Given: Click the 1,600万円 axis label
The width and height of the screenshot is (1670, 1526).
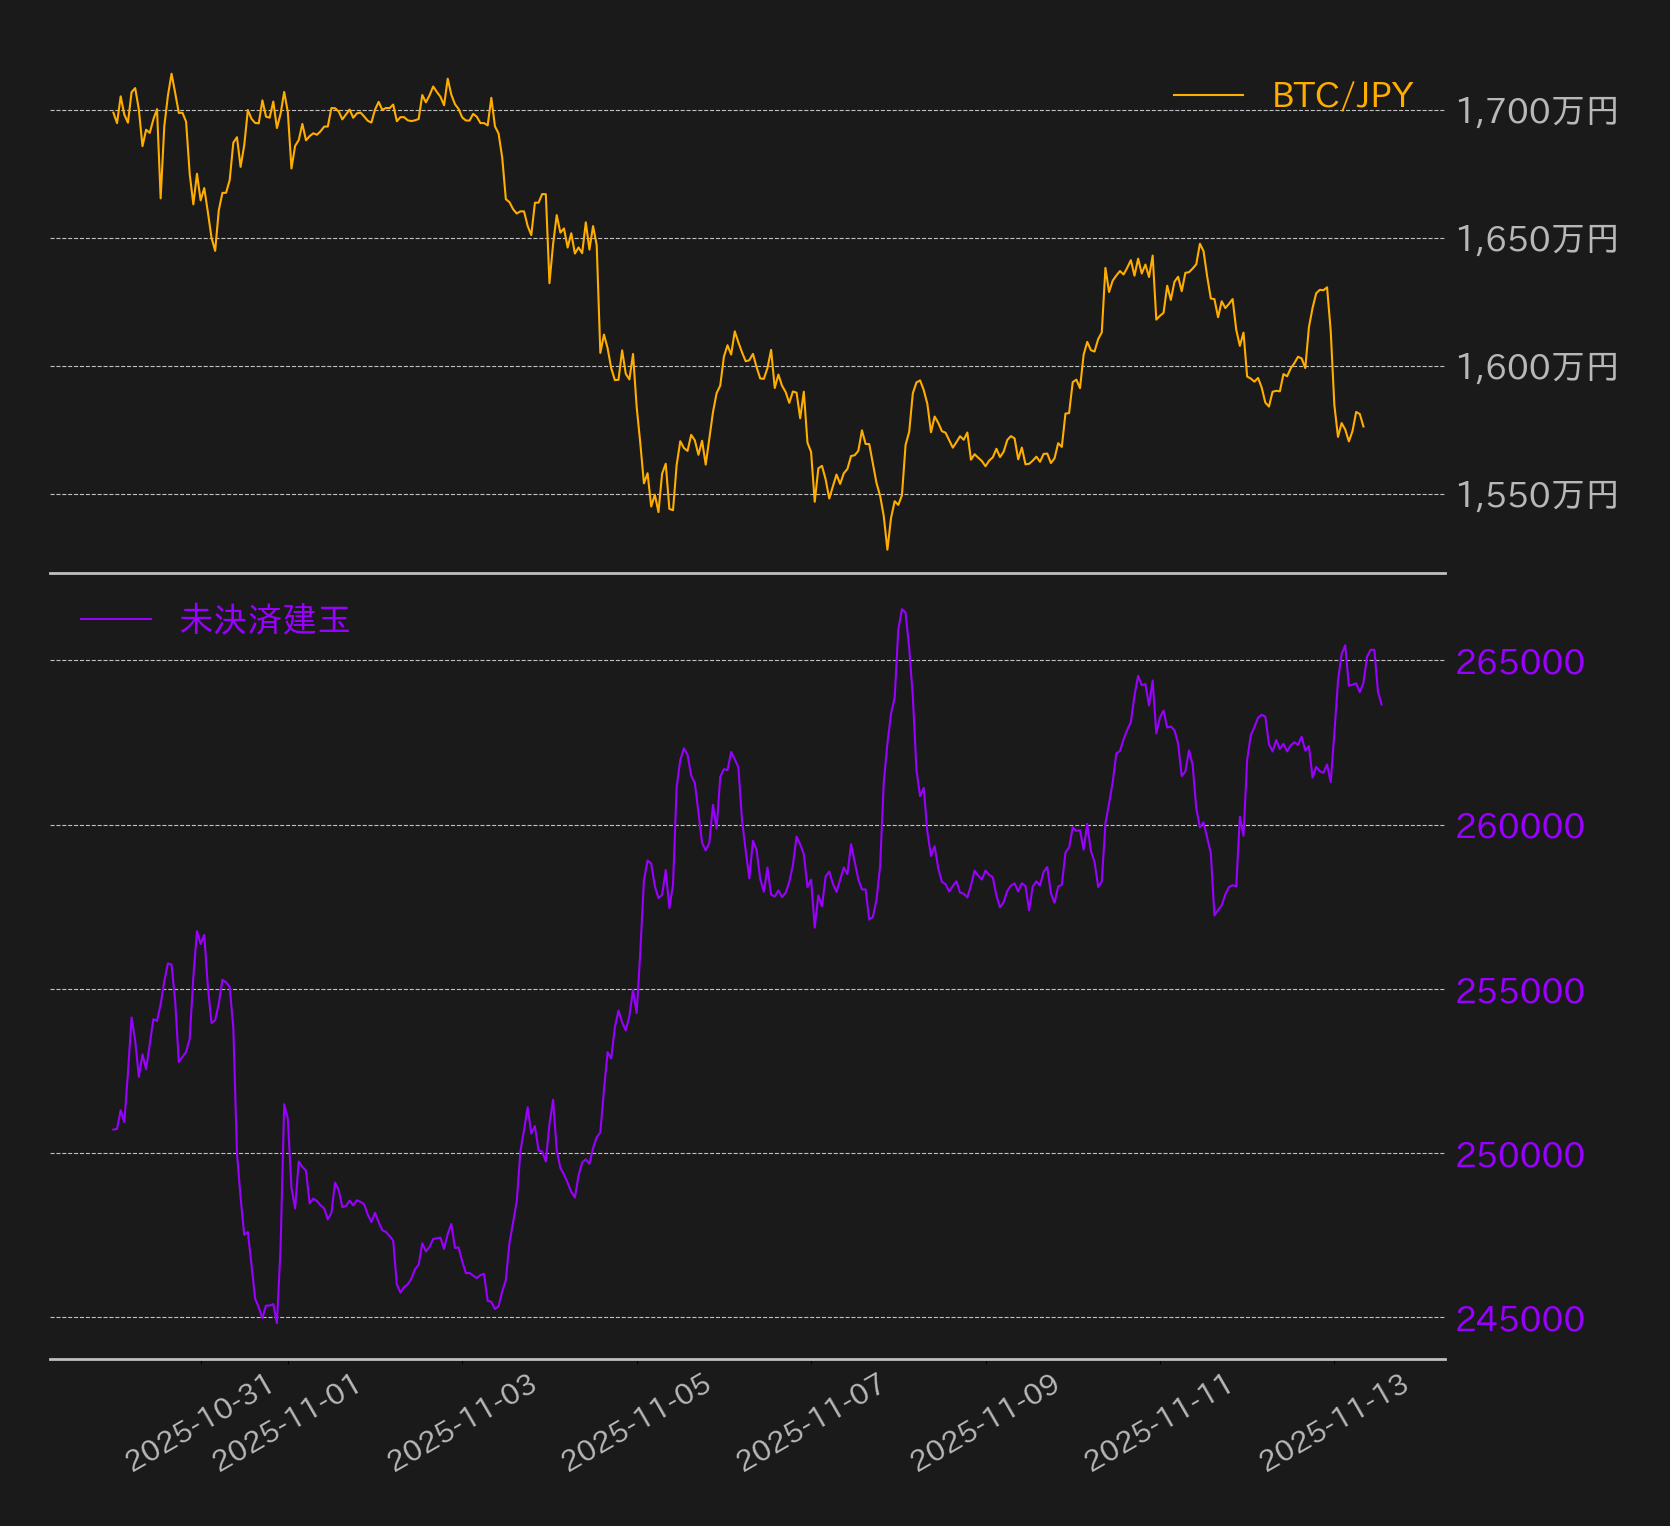Looking at the screenshot, I should pos(1537,367).
